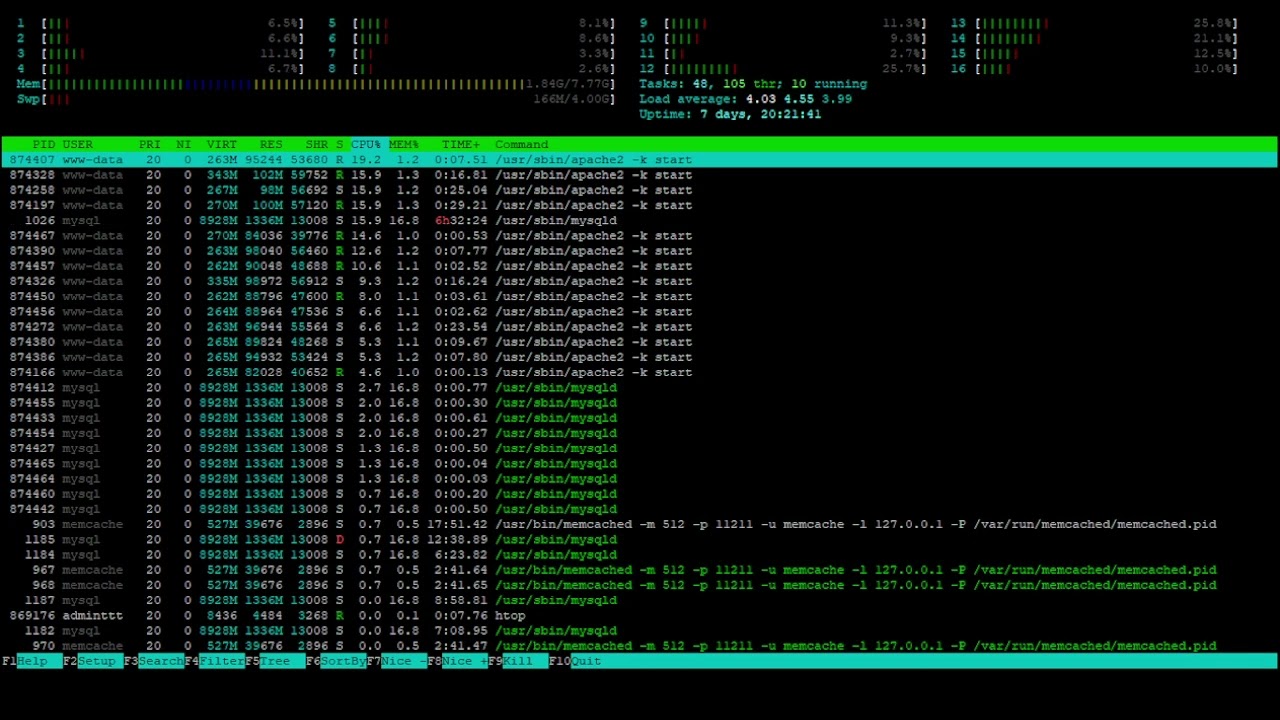Sort by the PRI column header

tap(150, 144)
